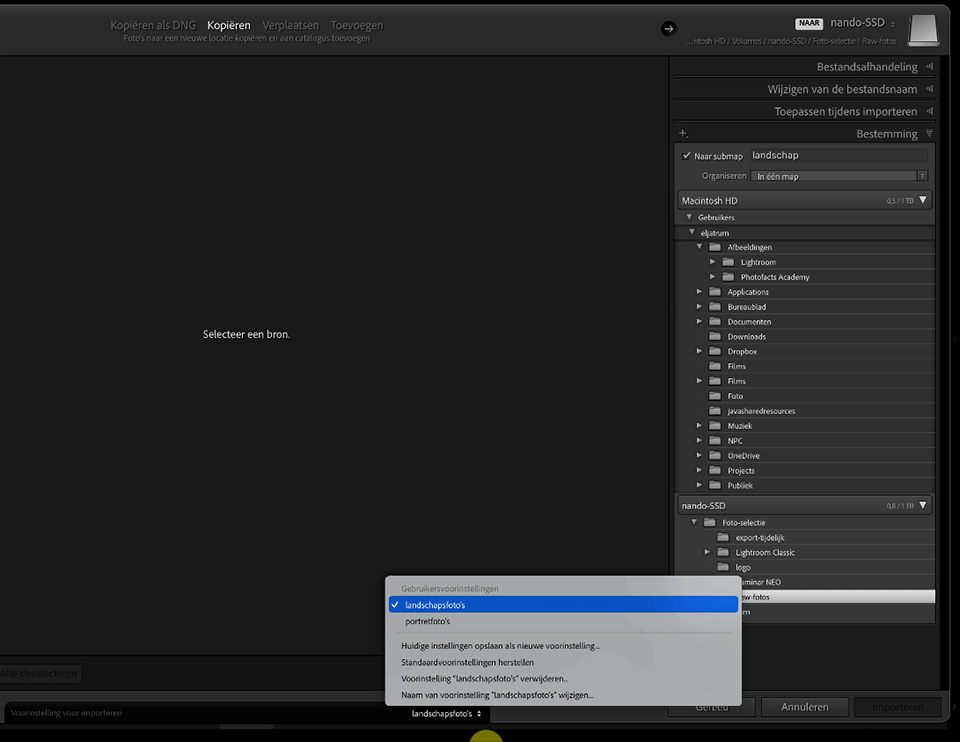Select the javasharedresources folder icon
Screen dimensions: 960x742
point(714,411)
